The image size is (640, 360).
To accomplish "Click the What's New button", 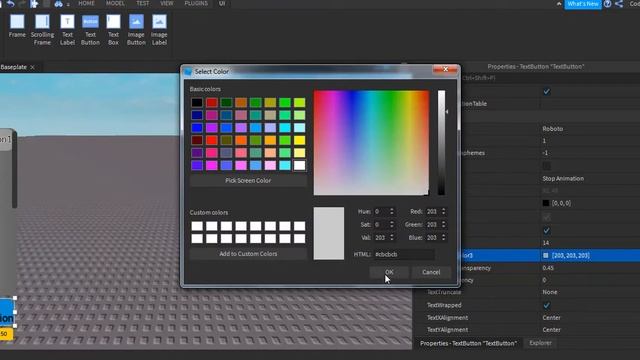I will point(583,4).
